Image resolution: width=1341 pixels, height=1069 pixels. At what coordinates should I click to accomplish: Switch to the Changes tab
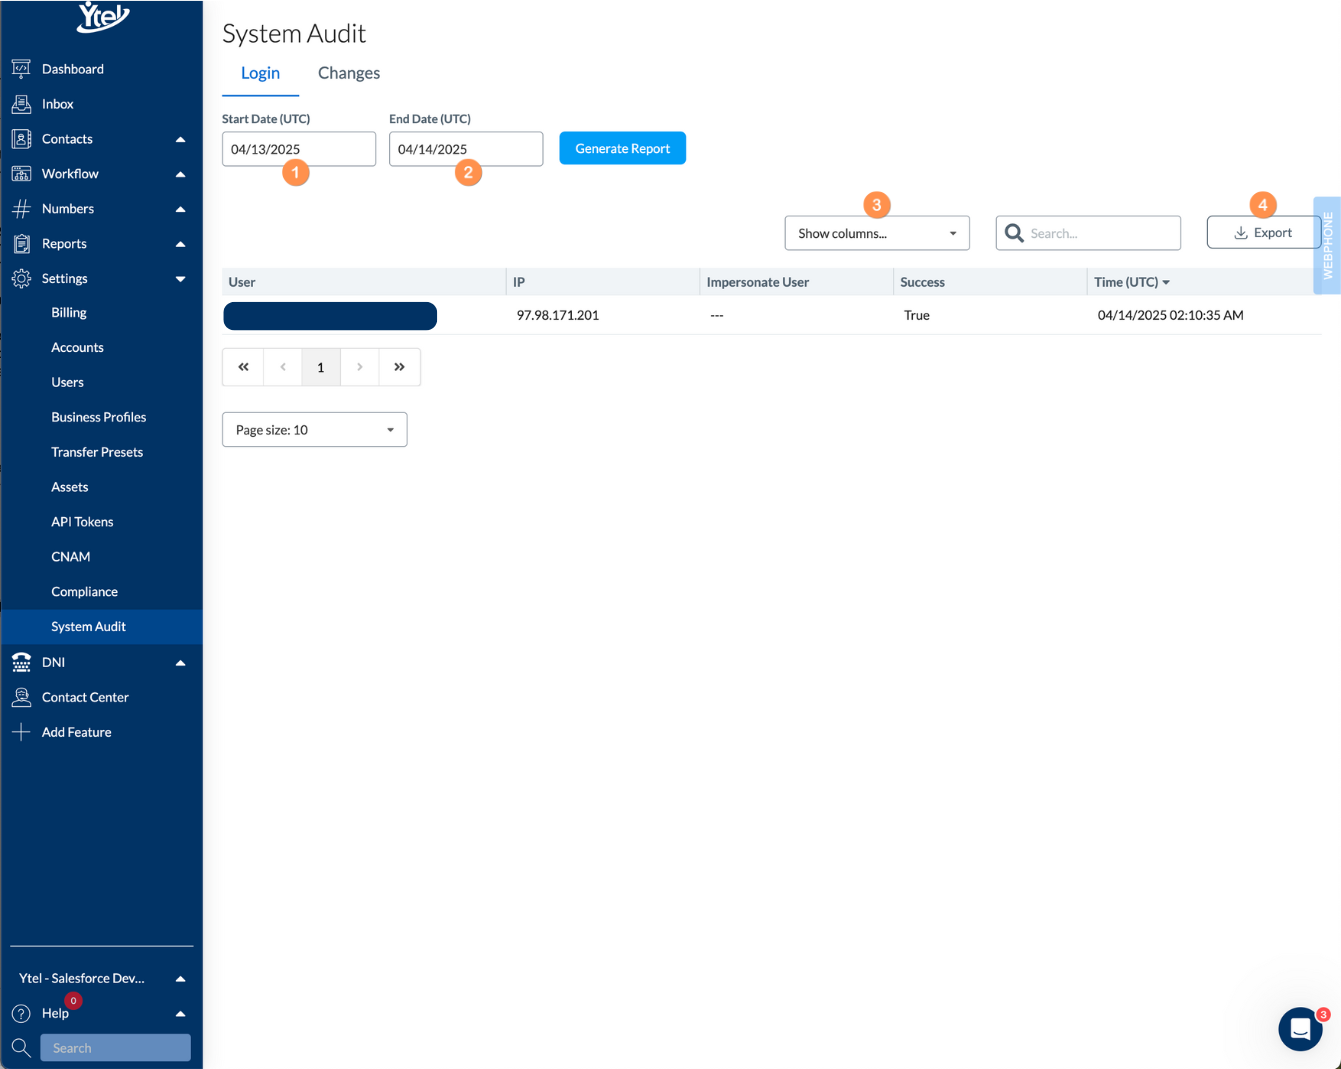point(349,73)
